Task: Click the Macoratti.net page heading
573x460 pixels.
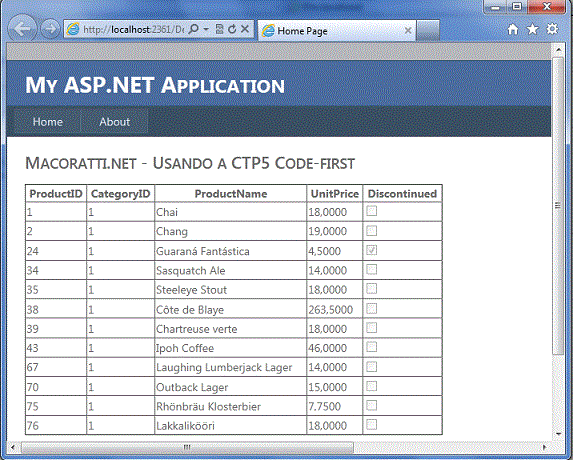Action: (190, 163)
